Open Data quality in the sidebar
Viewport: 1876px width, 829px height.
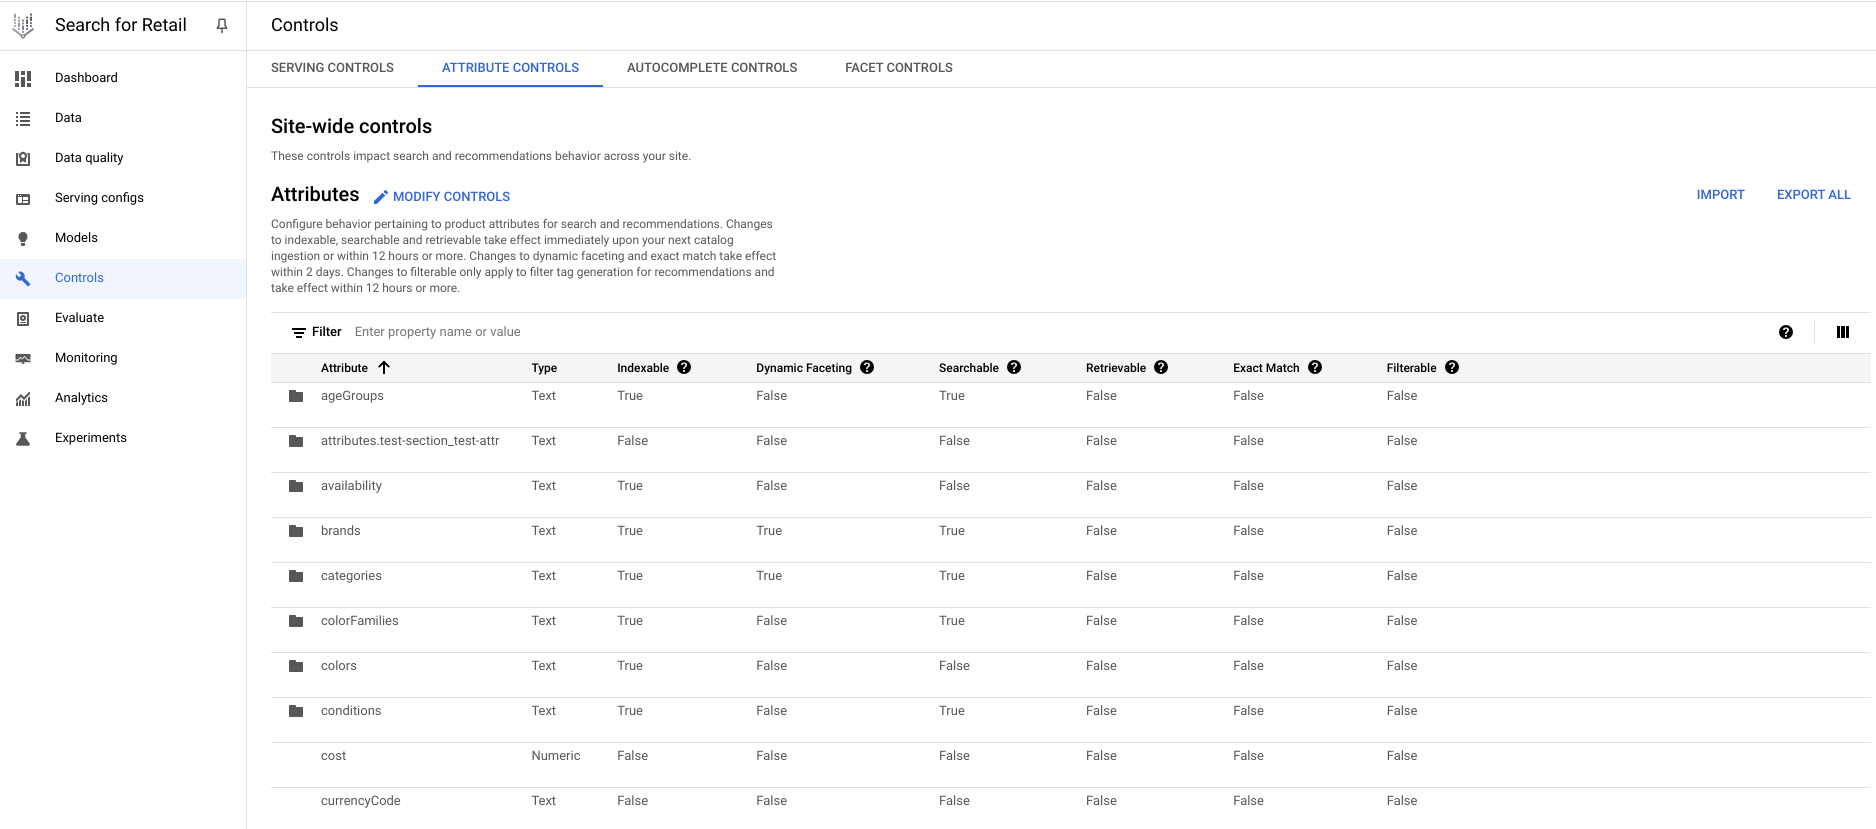89,158
